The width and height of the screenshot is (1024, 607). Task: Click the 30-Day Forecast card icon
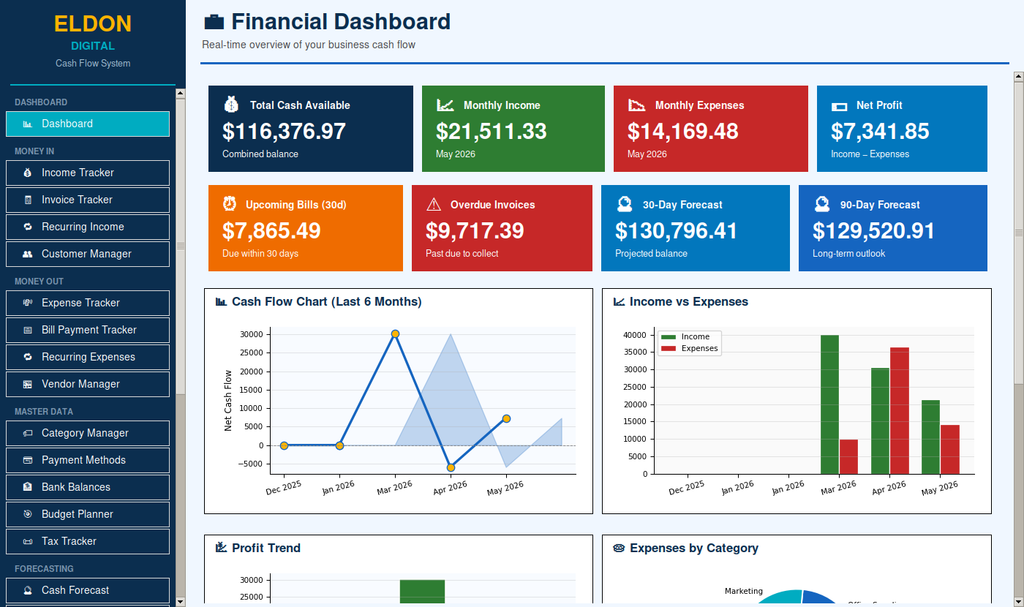[624, 205]
